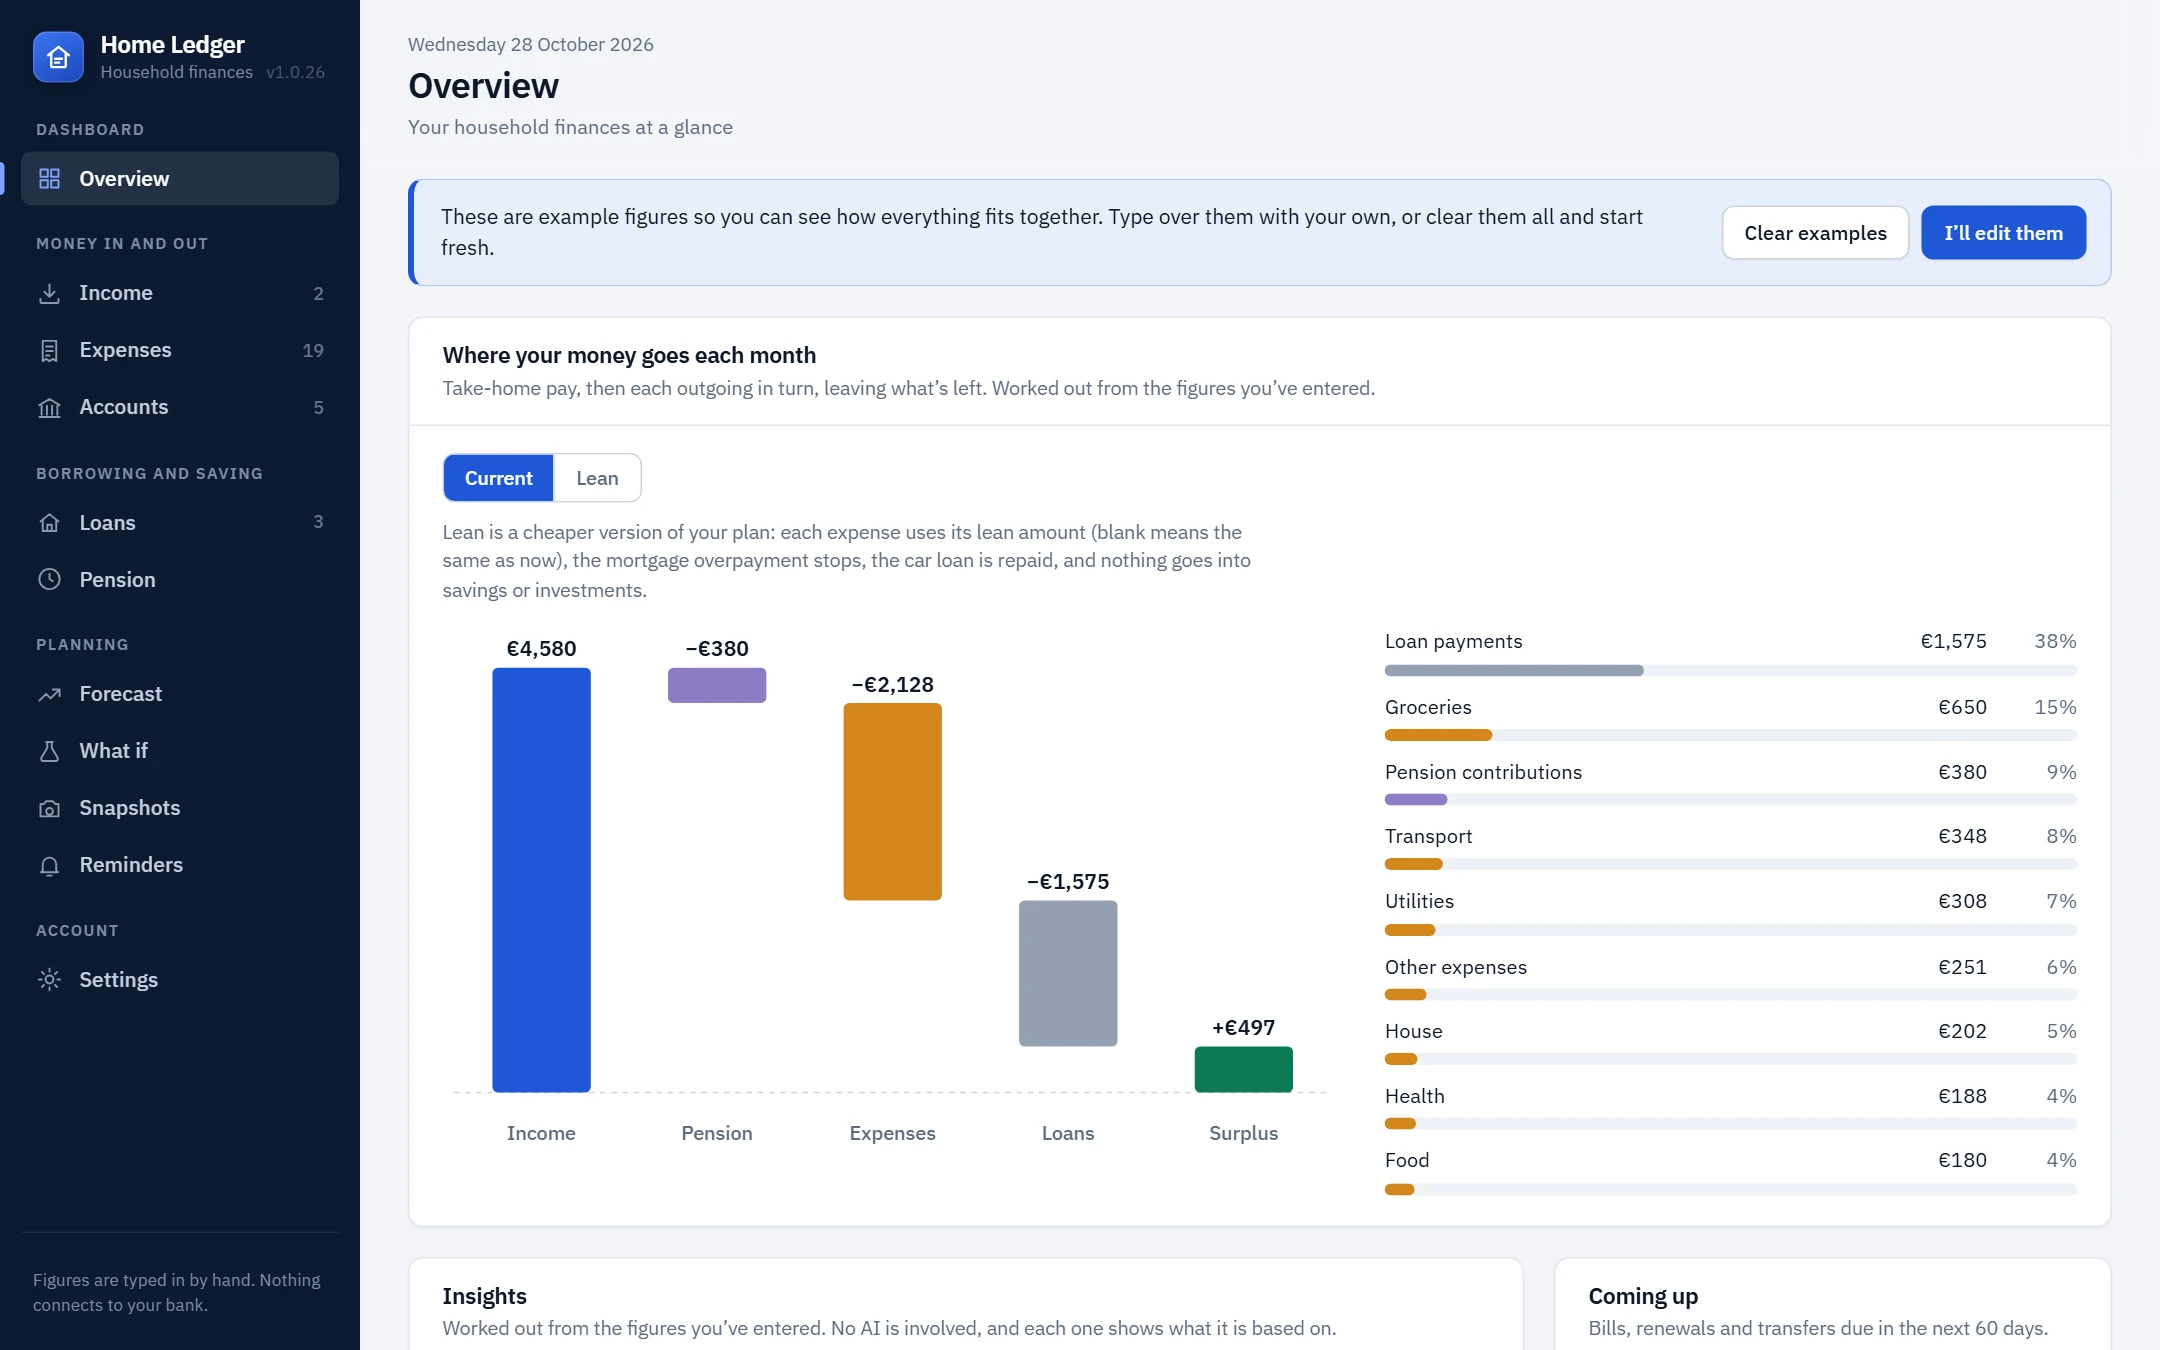Click the Loans house icon
The width and height of the screenshot is (2160, 1350).
pos(49,522)
